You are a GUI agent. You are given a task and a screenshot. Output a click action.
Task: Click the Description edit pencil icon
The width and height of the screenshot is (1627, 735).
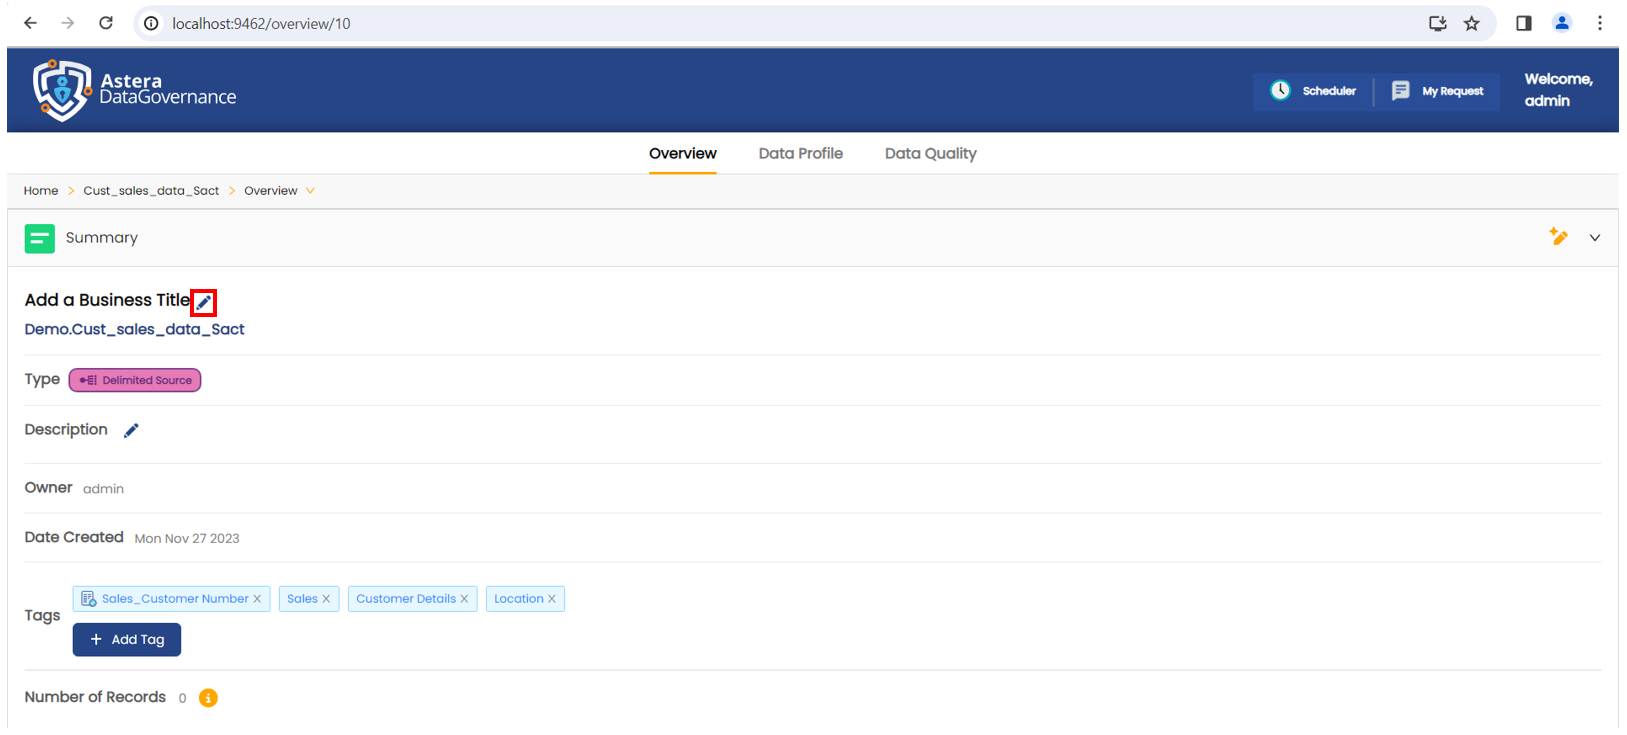tap(131, 430)
